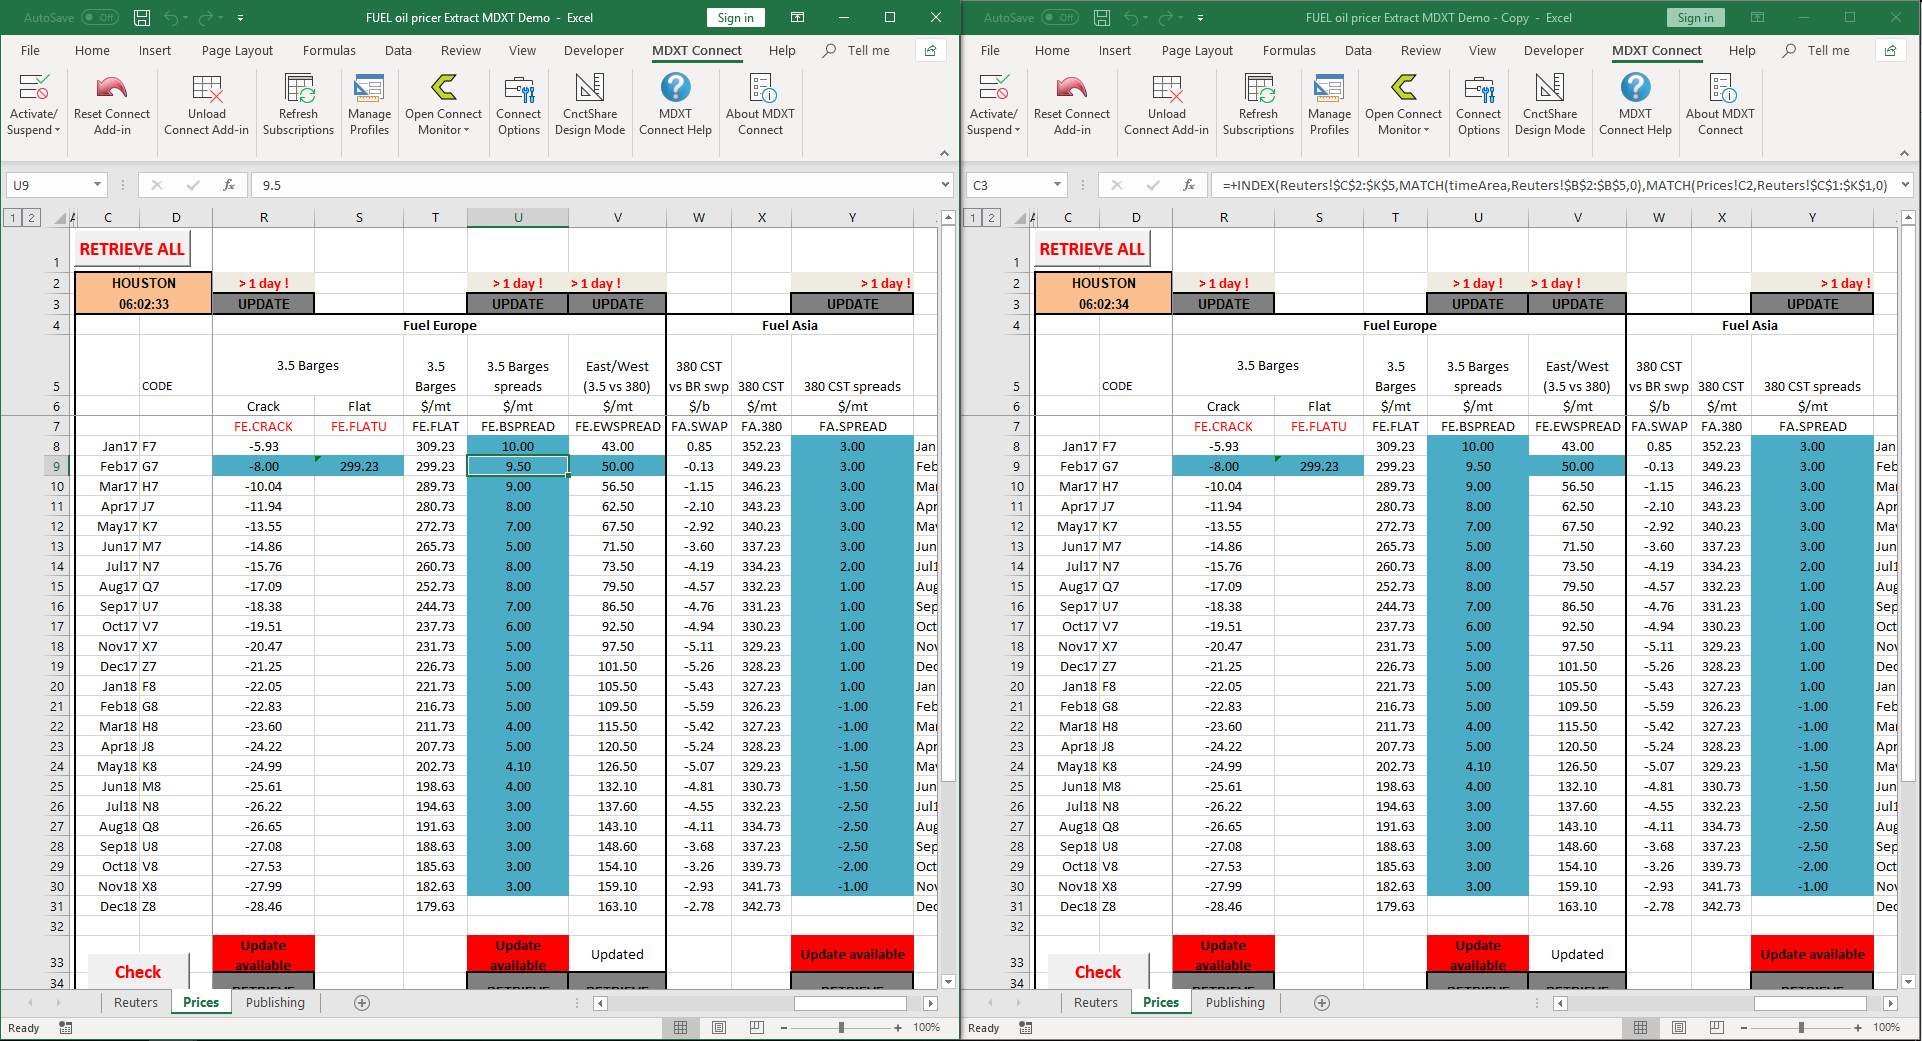Collapse the ribbon in left window

pyautogui.click(x=944, y=153)
